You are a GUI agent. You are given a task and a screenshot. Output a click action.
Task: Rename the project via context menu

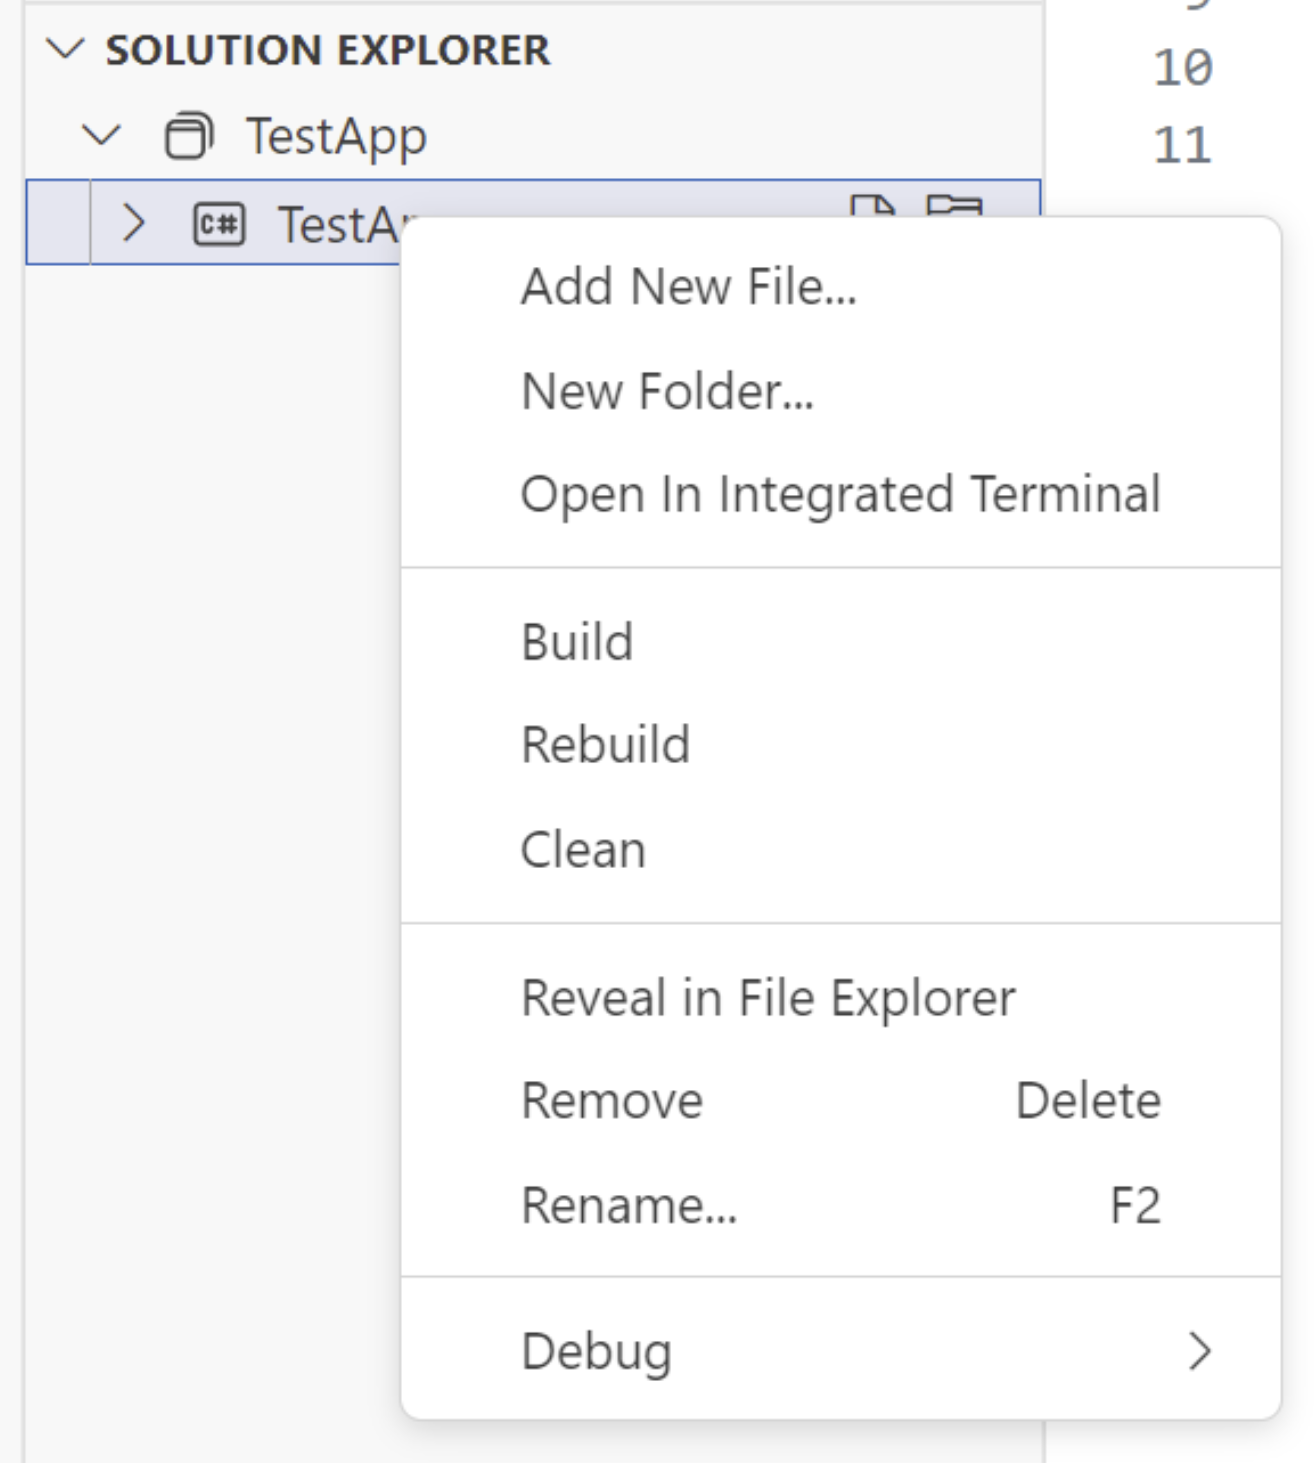point(629,1206)
